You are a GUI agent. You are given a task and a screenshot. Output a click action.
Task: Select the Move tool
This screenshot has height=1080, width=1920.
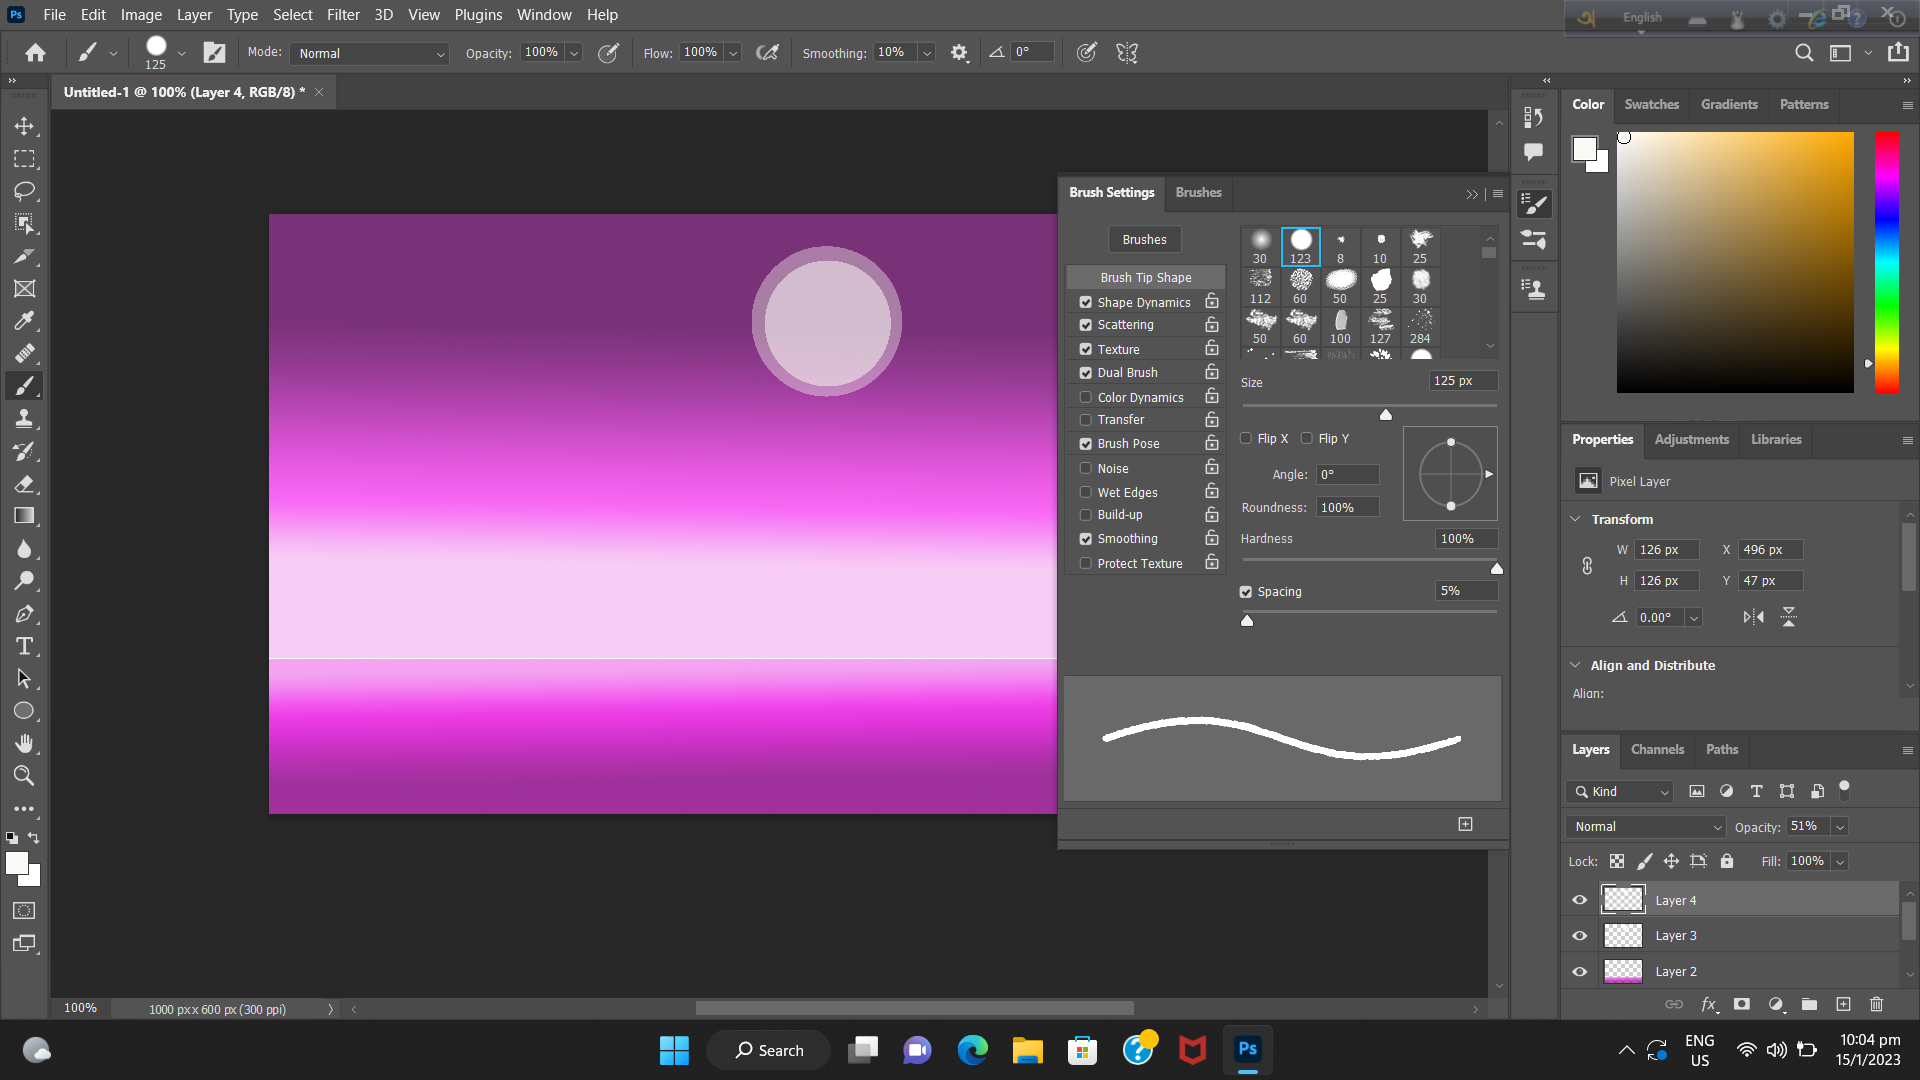(x=26, y=126)
